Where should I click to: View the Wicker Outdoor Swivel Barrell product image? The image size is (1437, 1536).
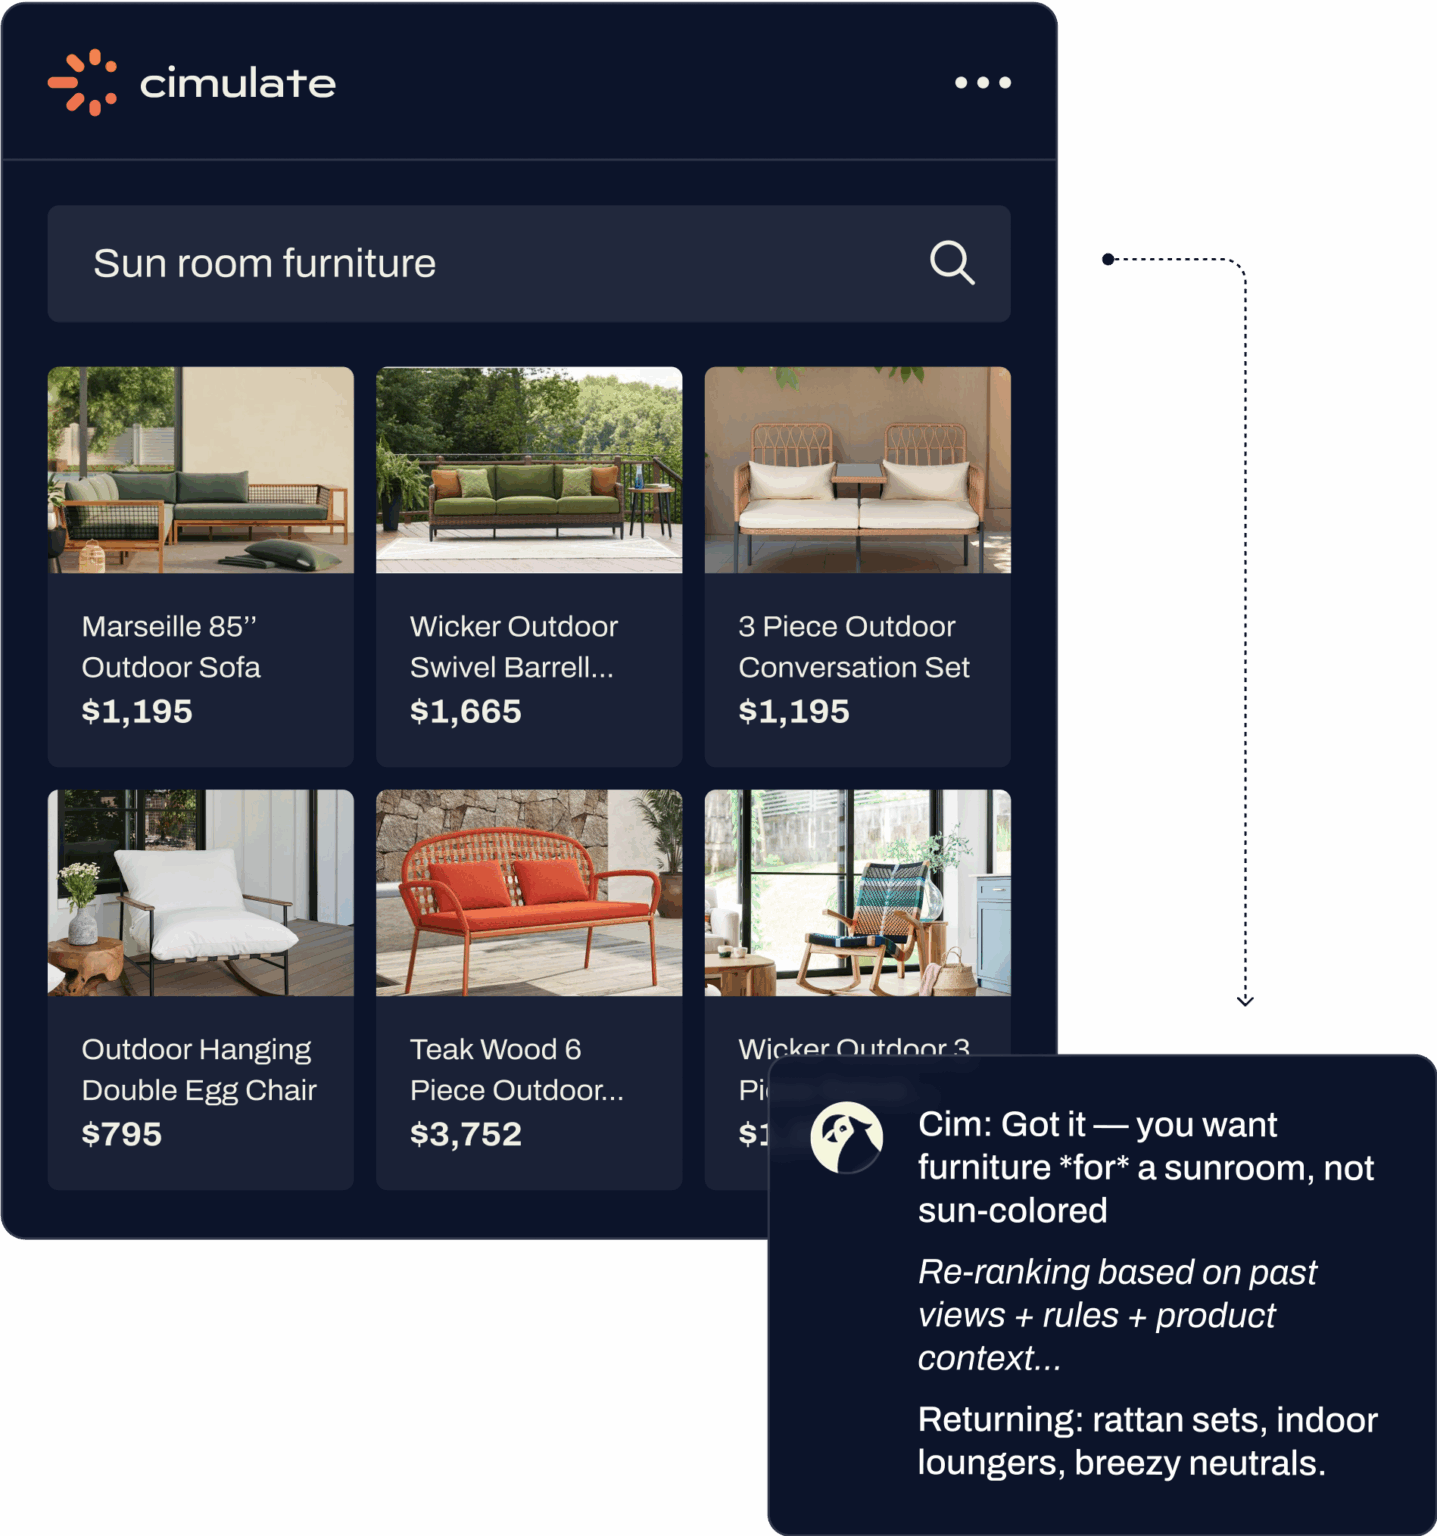tap(528, 470)
